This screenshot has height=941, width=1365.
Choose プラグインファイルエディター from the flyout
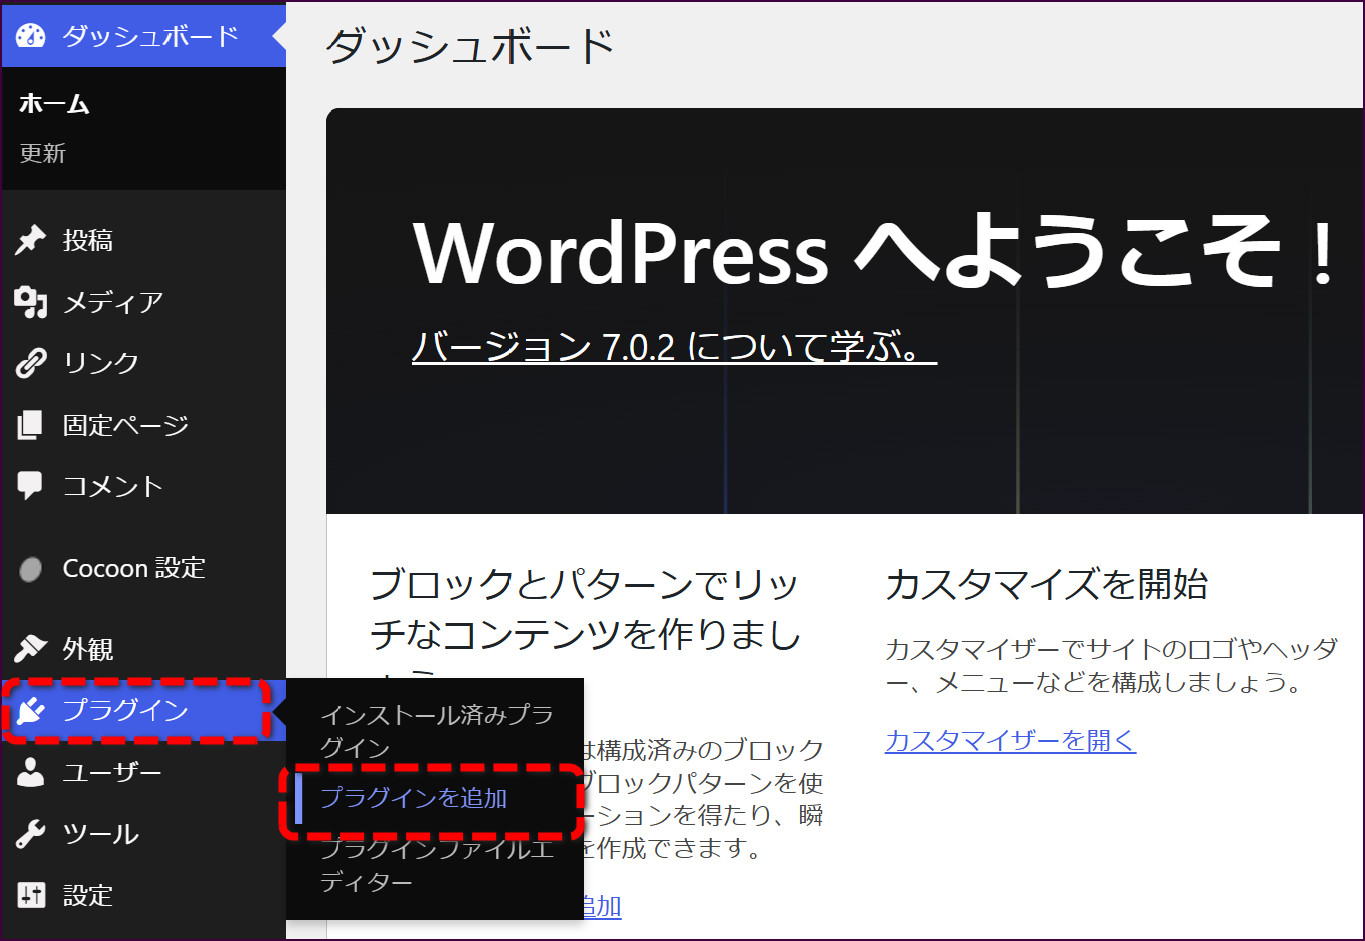click(x=436, y=866)
